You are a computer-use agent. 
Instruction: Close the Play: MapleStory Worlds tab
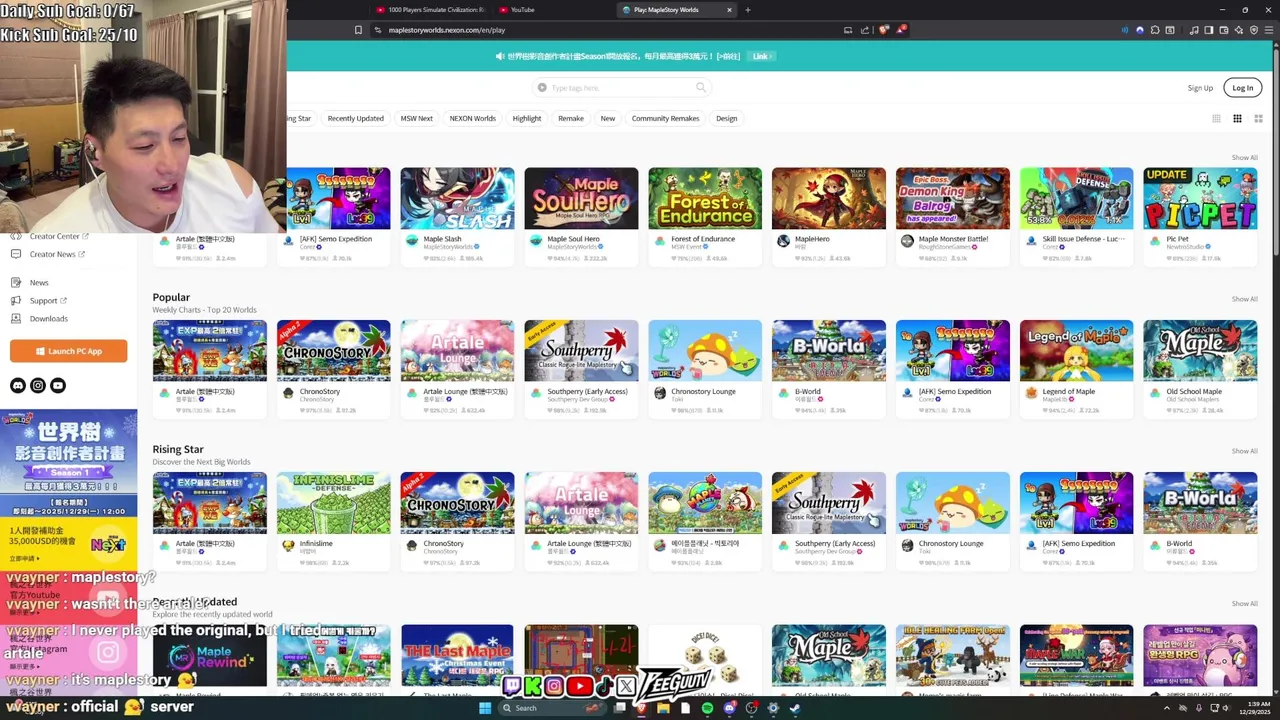[x=729, y=10]
